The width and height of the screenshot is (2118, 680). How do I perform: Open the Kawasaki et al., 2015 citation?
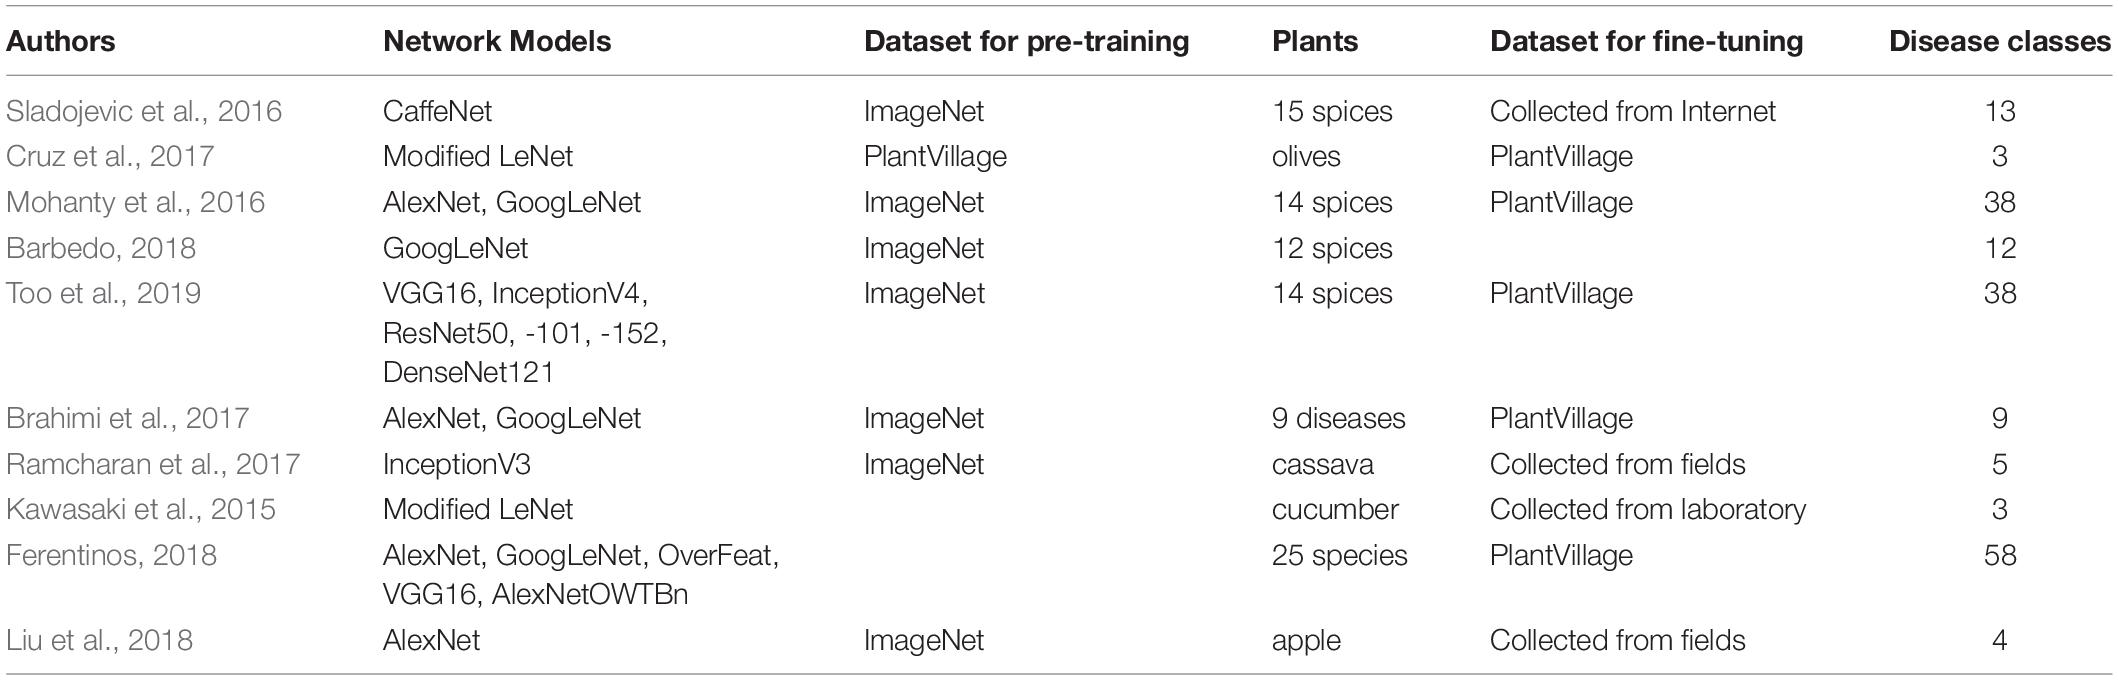click(x=141, y=510)
